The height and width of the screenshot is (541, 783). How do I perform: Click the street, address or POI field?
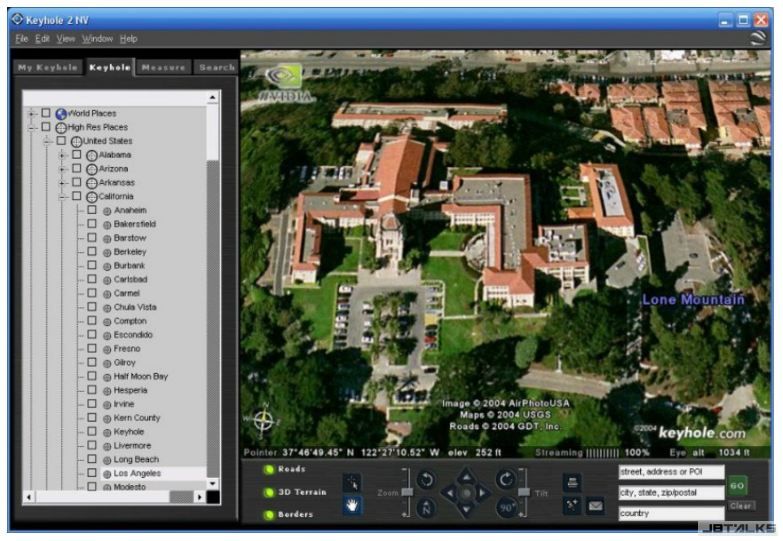point(671,472)
